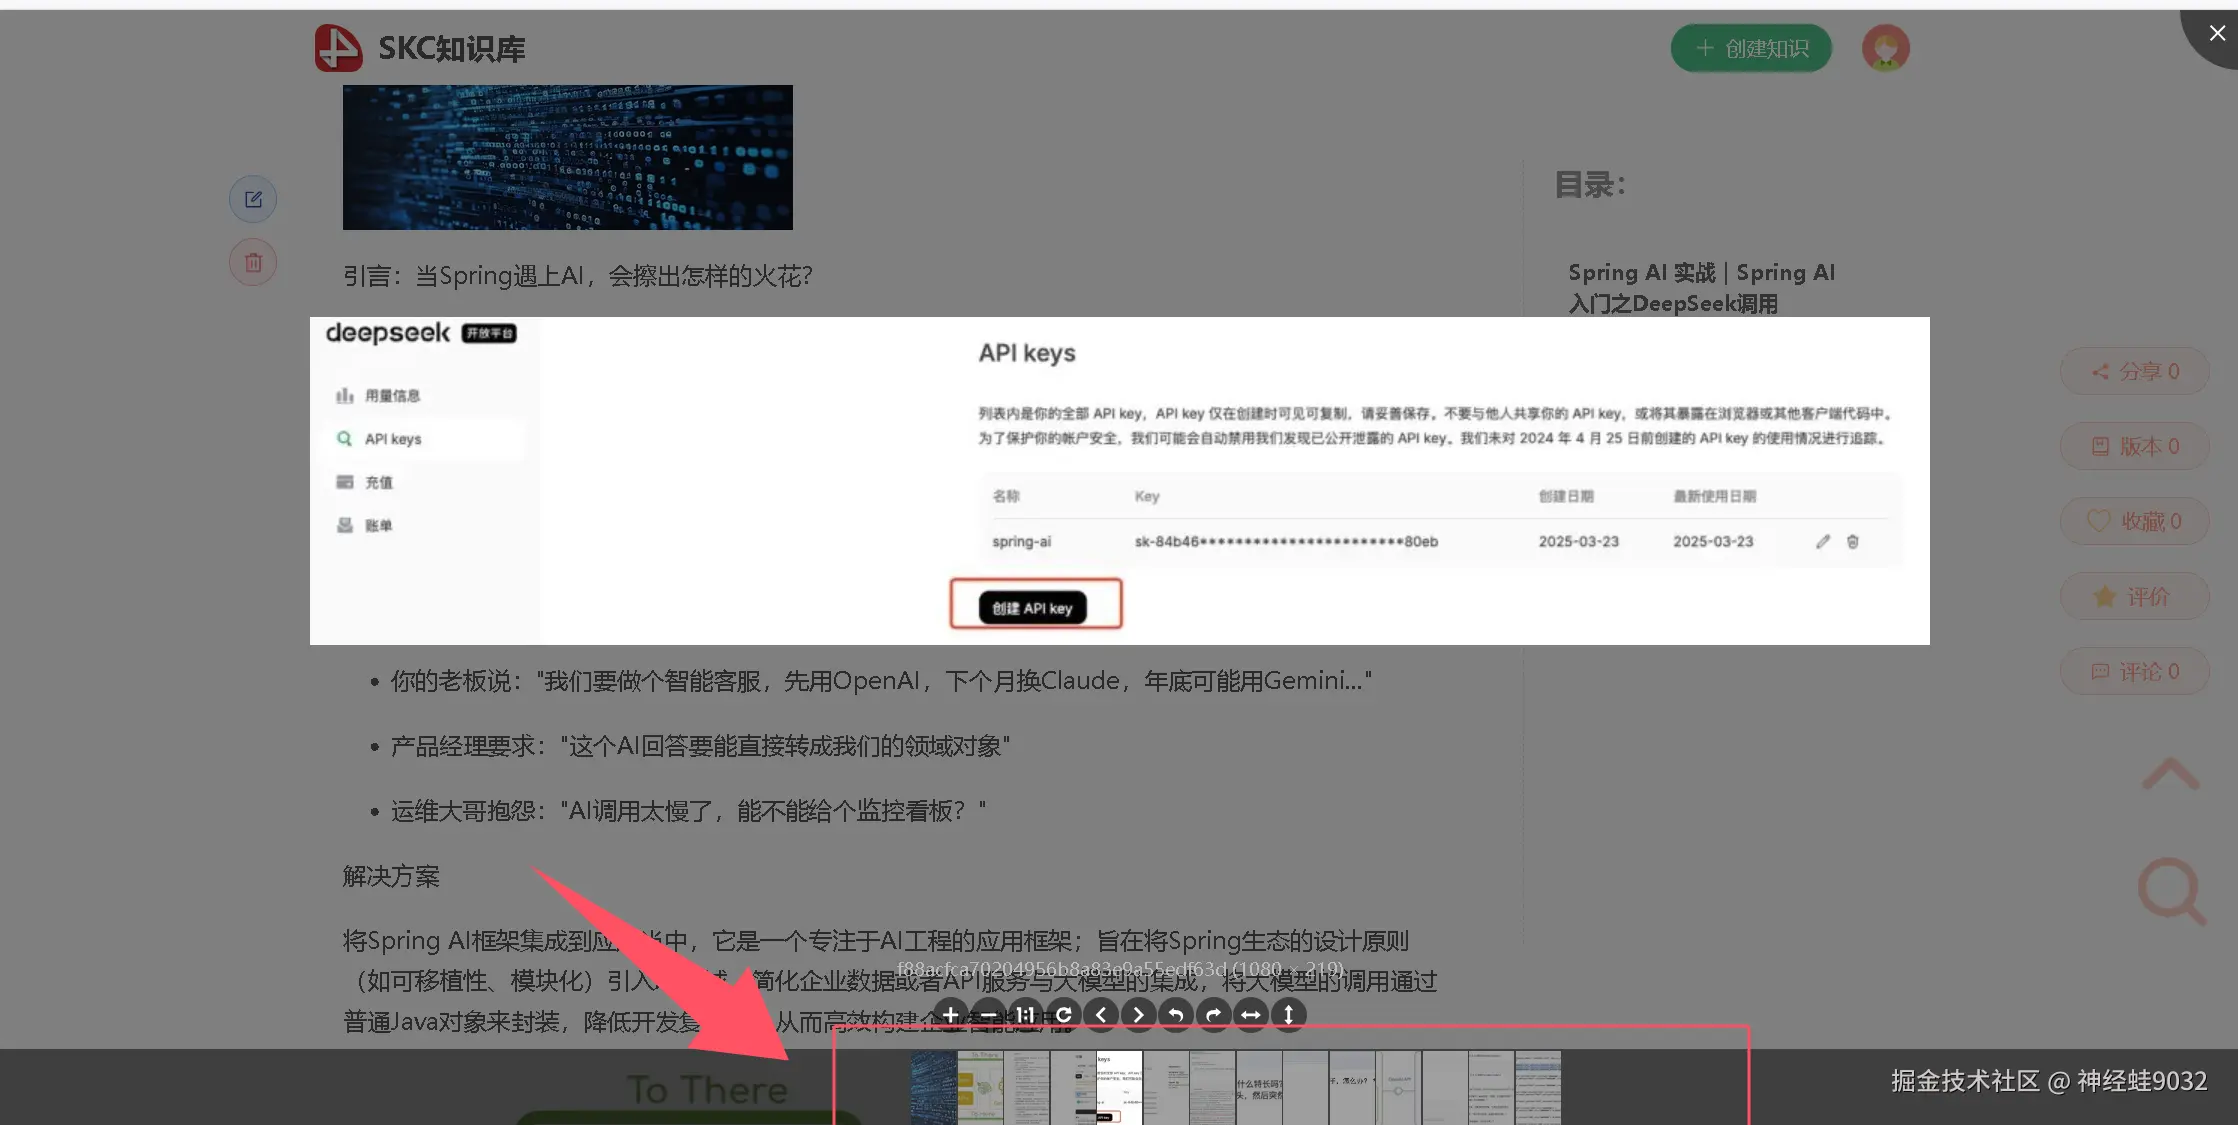Select the first blue code thumbnail
The image size is (2238, 1125).
tap(933, 1087)
